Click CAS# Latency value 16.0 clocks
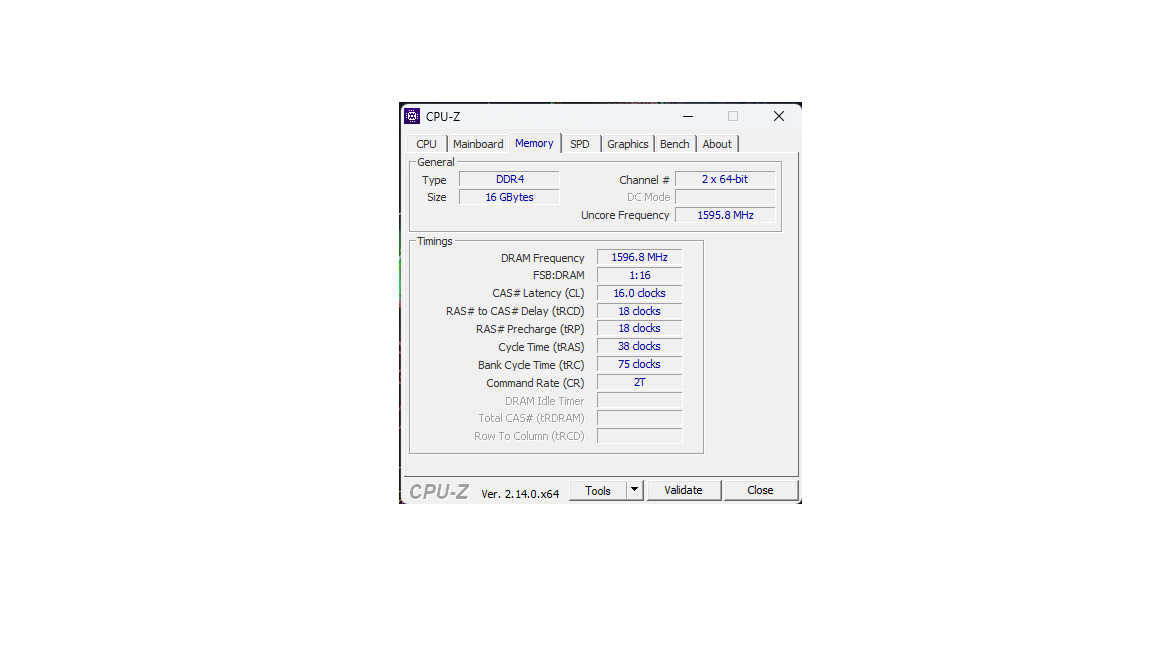The width and height of the screenshot is (1152, 648). tap(640, 293)
